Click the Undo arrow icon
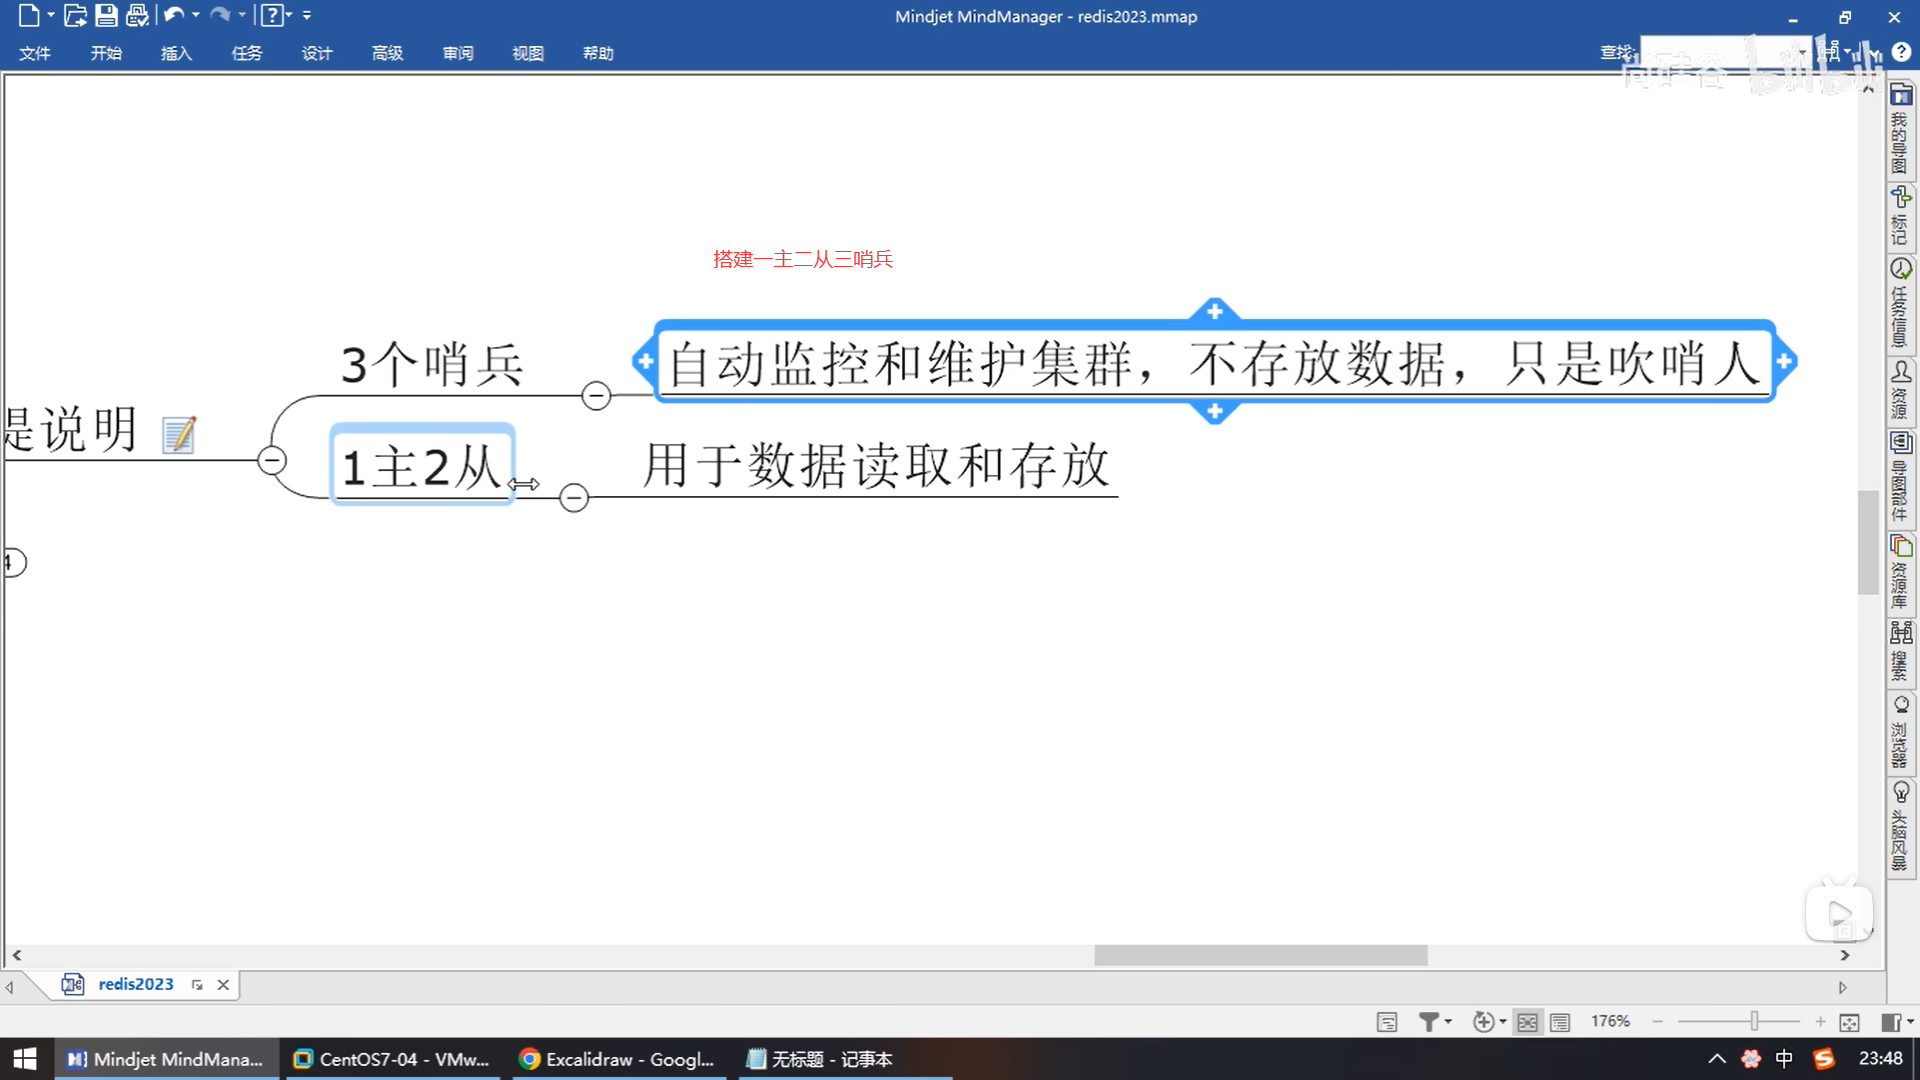Image resolution: width=1920 pixels, height=1080 pixels. (x=173, y=15)
